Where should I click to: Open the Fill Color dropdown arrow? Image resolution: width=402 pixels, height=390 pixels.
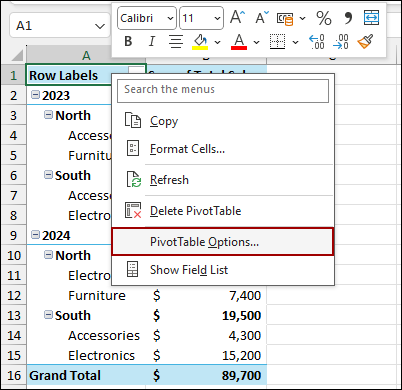[217, 42]
